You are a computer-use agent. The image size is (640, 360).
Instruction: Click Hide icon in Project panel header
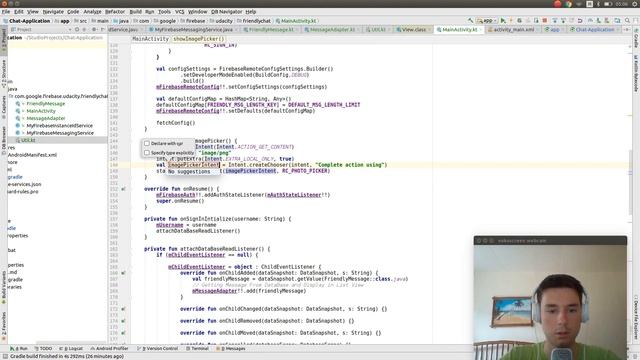tap(102, 29)
